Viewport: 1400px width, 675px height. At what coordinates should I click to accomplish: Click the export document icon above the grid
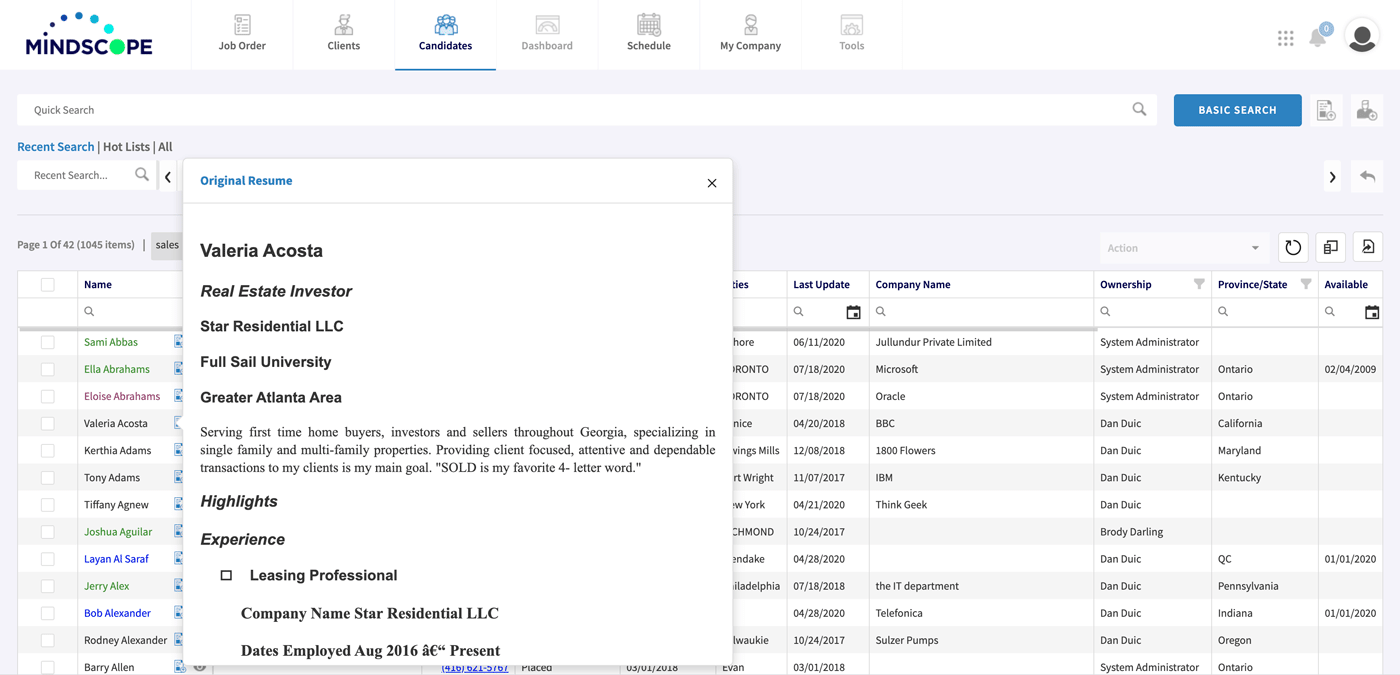pos(1367,247)
